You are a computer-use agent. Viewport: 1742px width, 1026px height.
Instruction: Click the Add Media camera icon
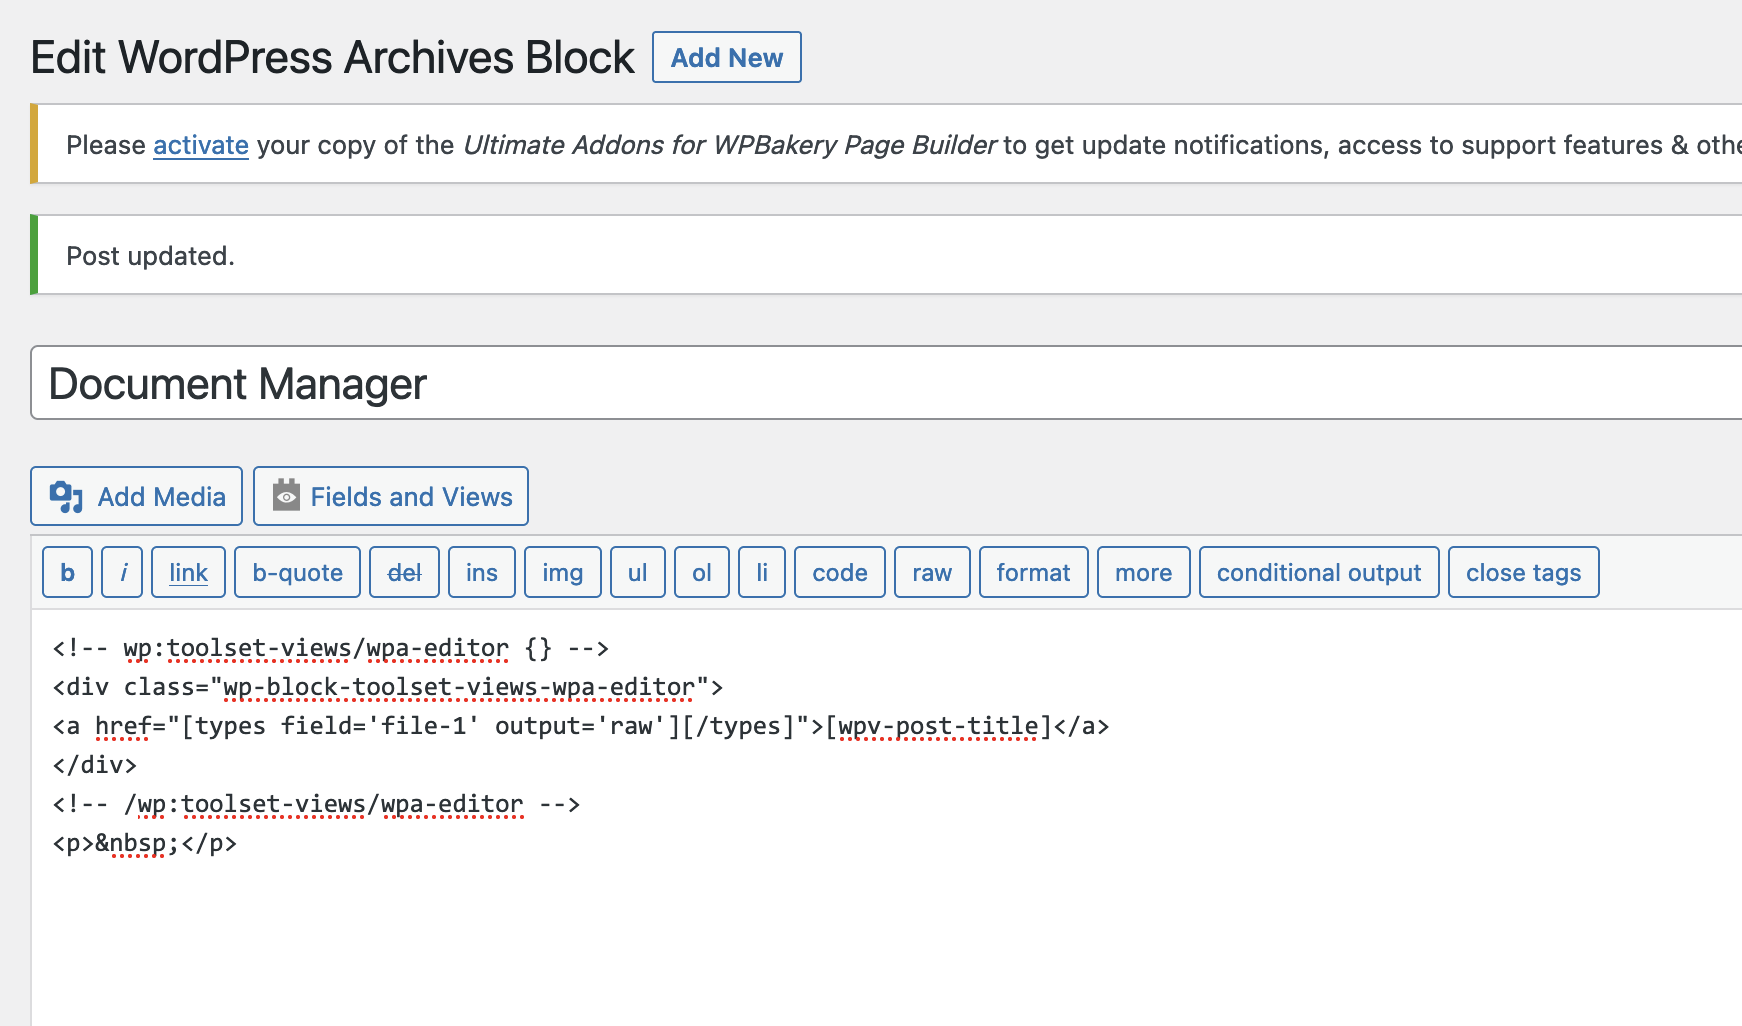coord(66,497)
